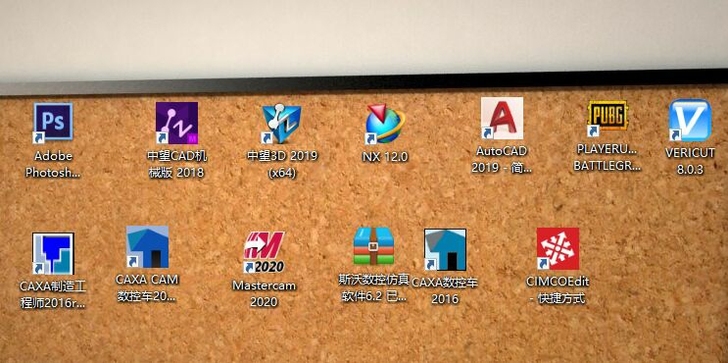Click the 'CAXA数控车 2016' label

point(445,291)
